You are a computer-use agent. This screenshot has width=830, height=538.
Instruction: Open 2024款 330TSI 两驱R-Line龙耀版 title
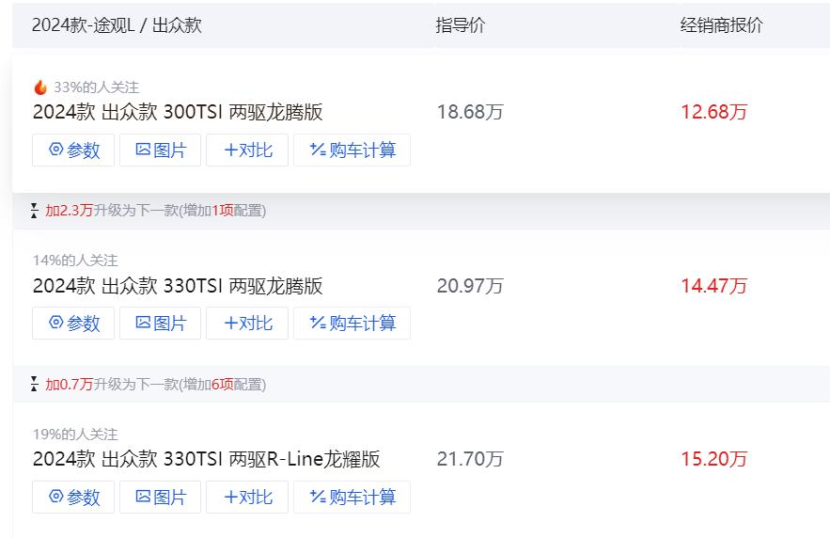pos(206,459)
